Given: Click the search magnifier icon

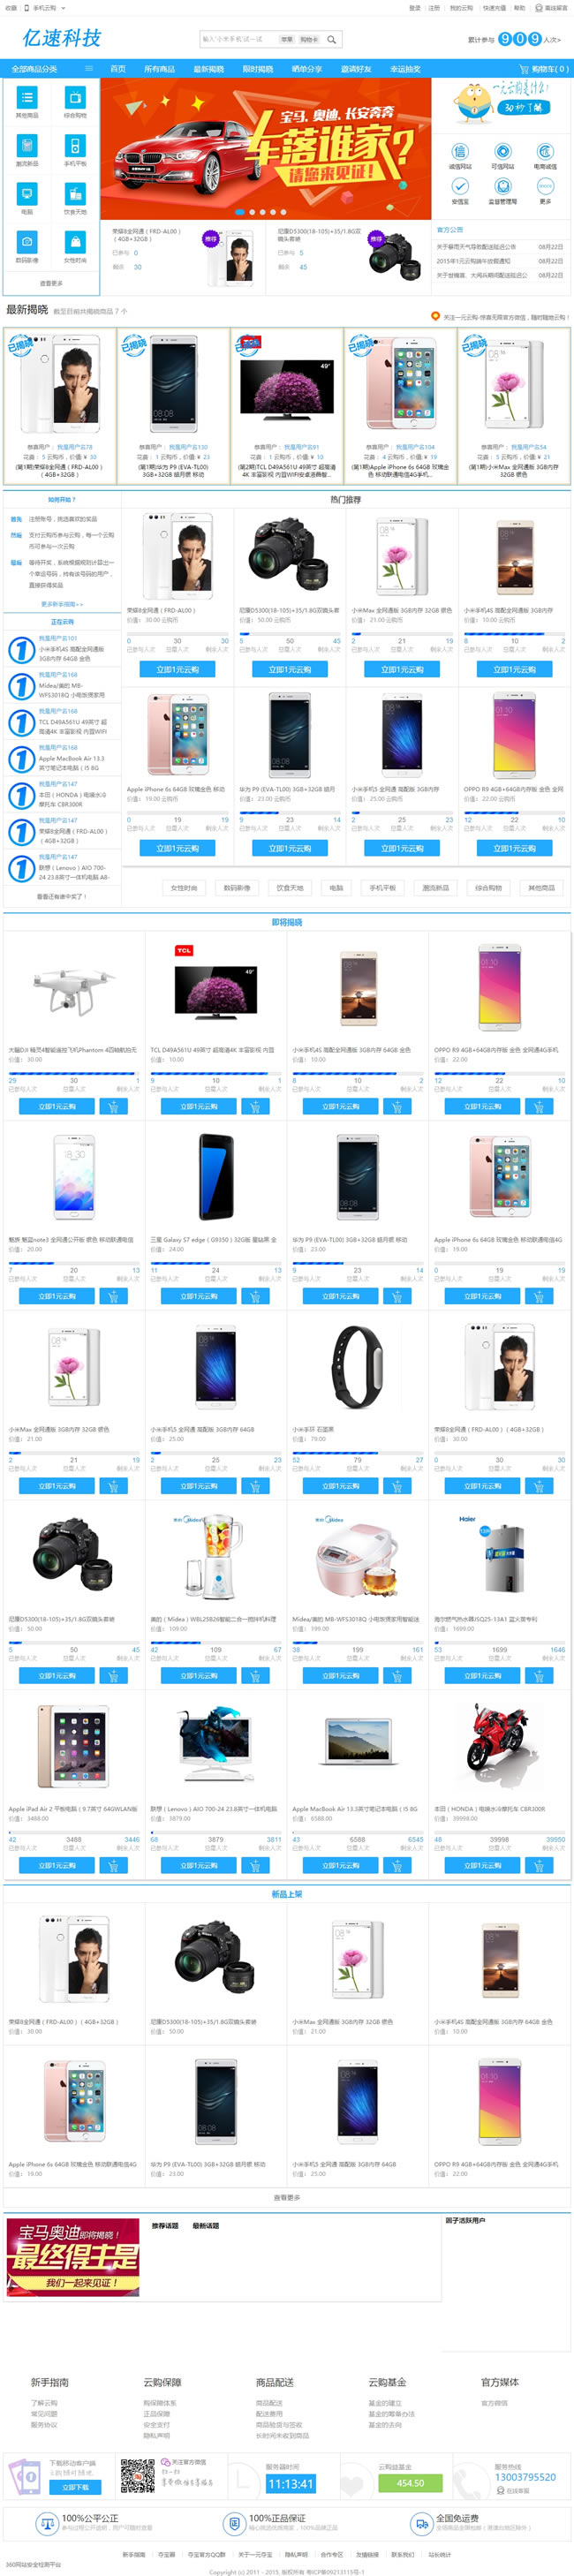Looking at the screenshot, I should coord(331,40).
